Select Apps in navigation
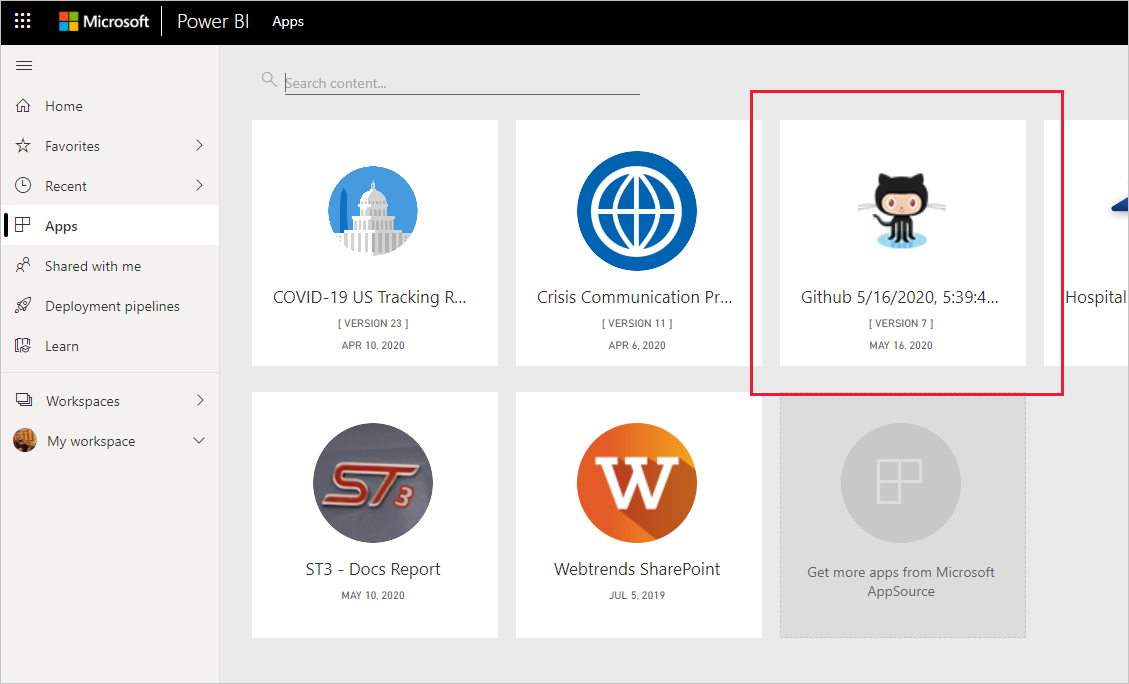This screenshot has height=684, width=1129. [x=110, y=225]
